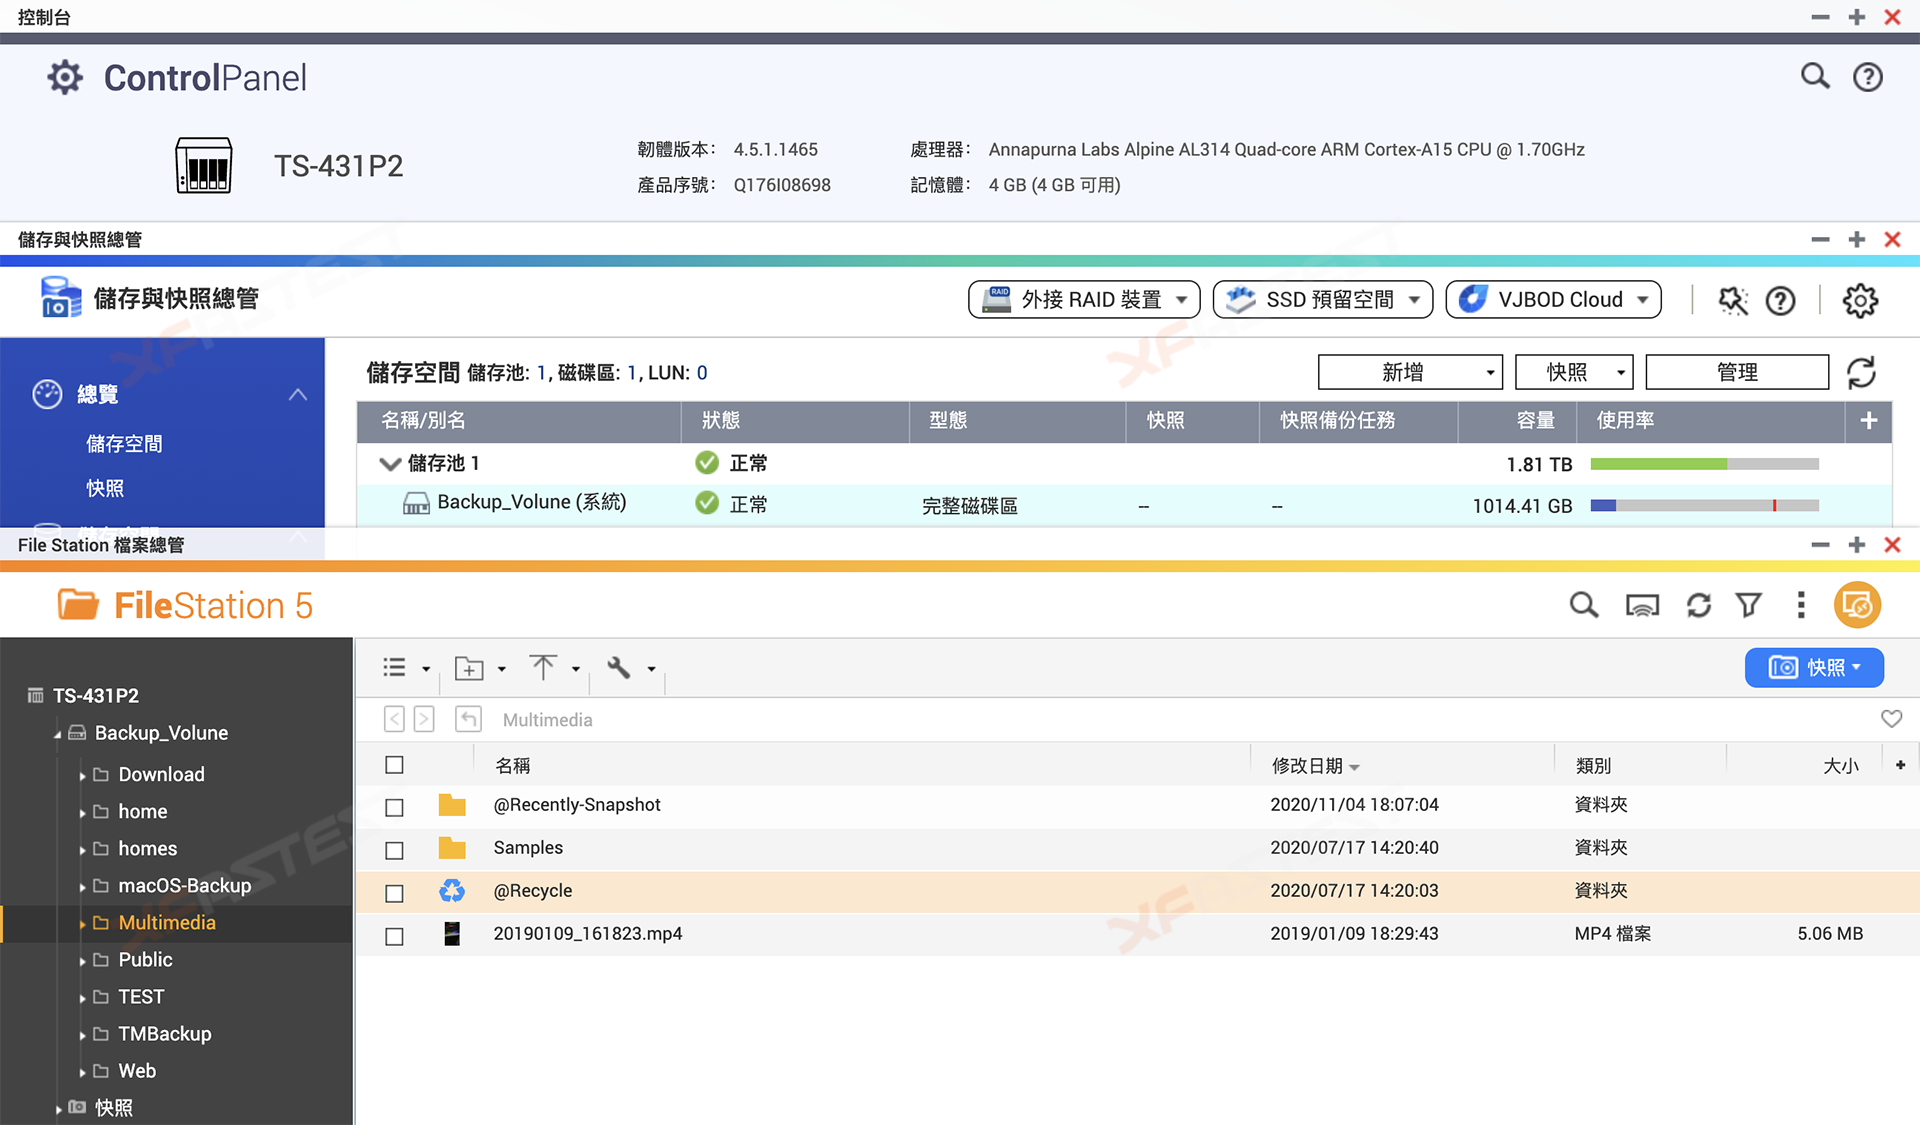Screen dimensions: 1920x1125
Task: Collapse the Backup_Volume tree node
Action: (x=58, y=735)
